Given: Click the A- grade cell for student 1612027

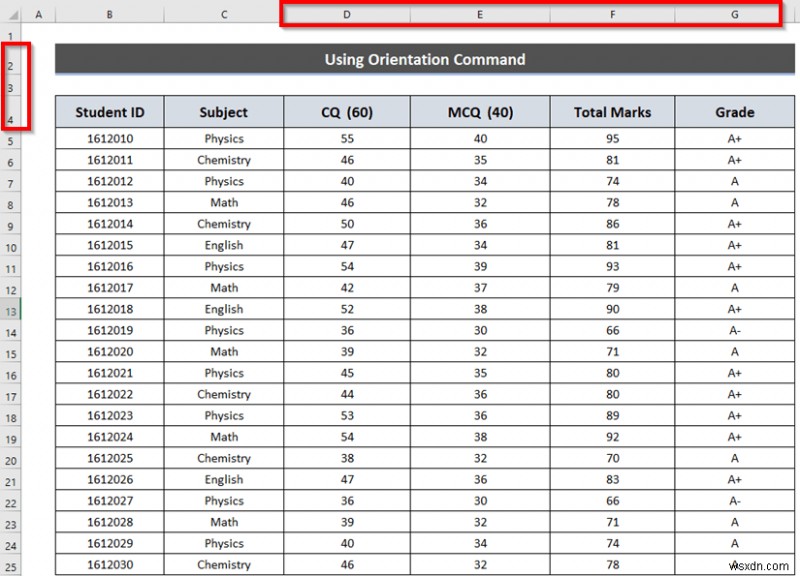Looking at the screenshot, I should [x=734, y=501].
